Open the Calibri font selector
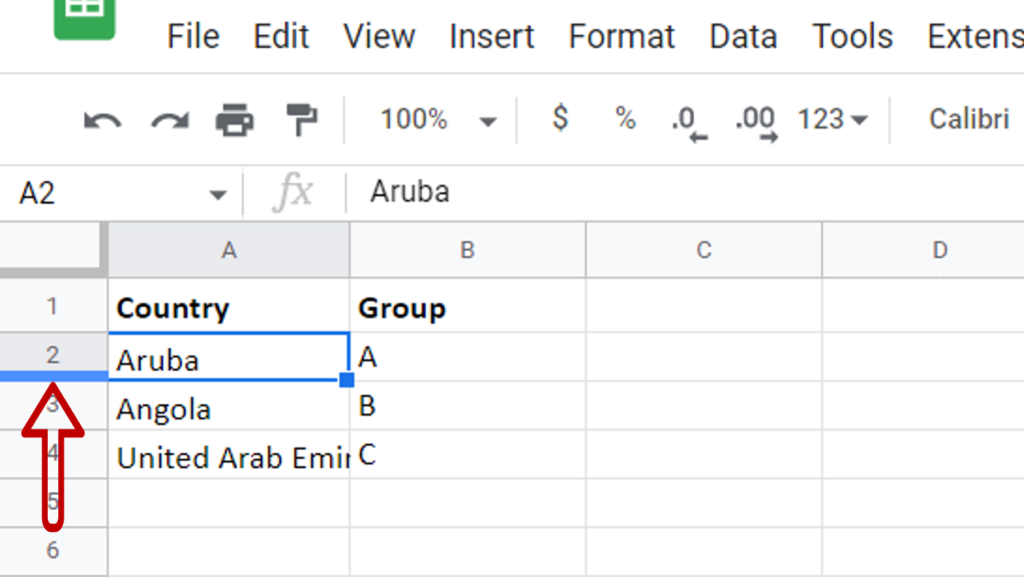This screenshot has width=1024, height=577. [968, 119]
